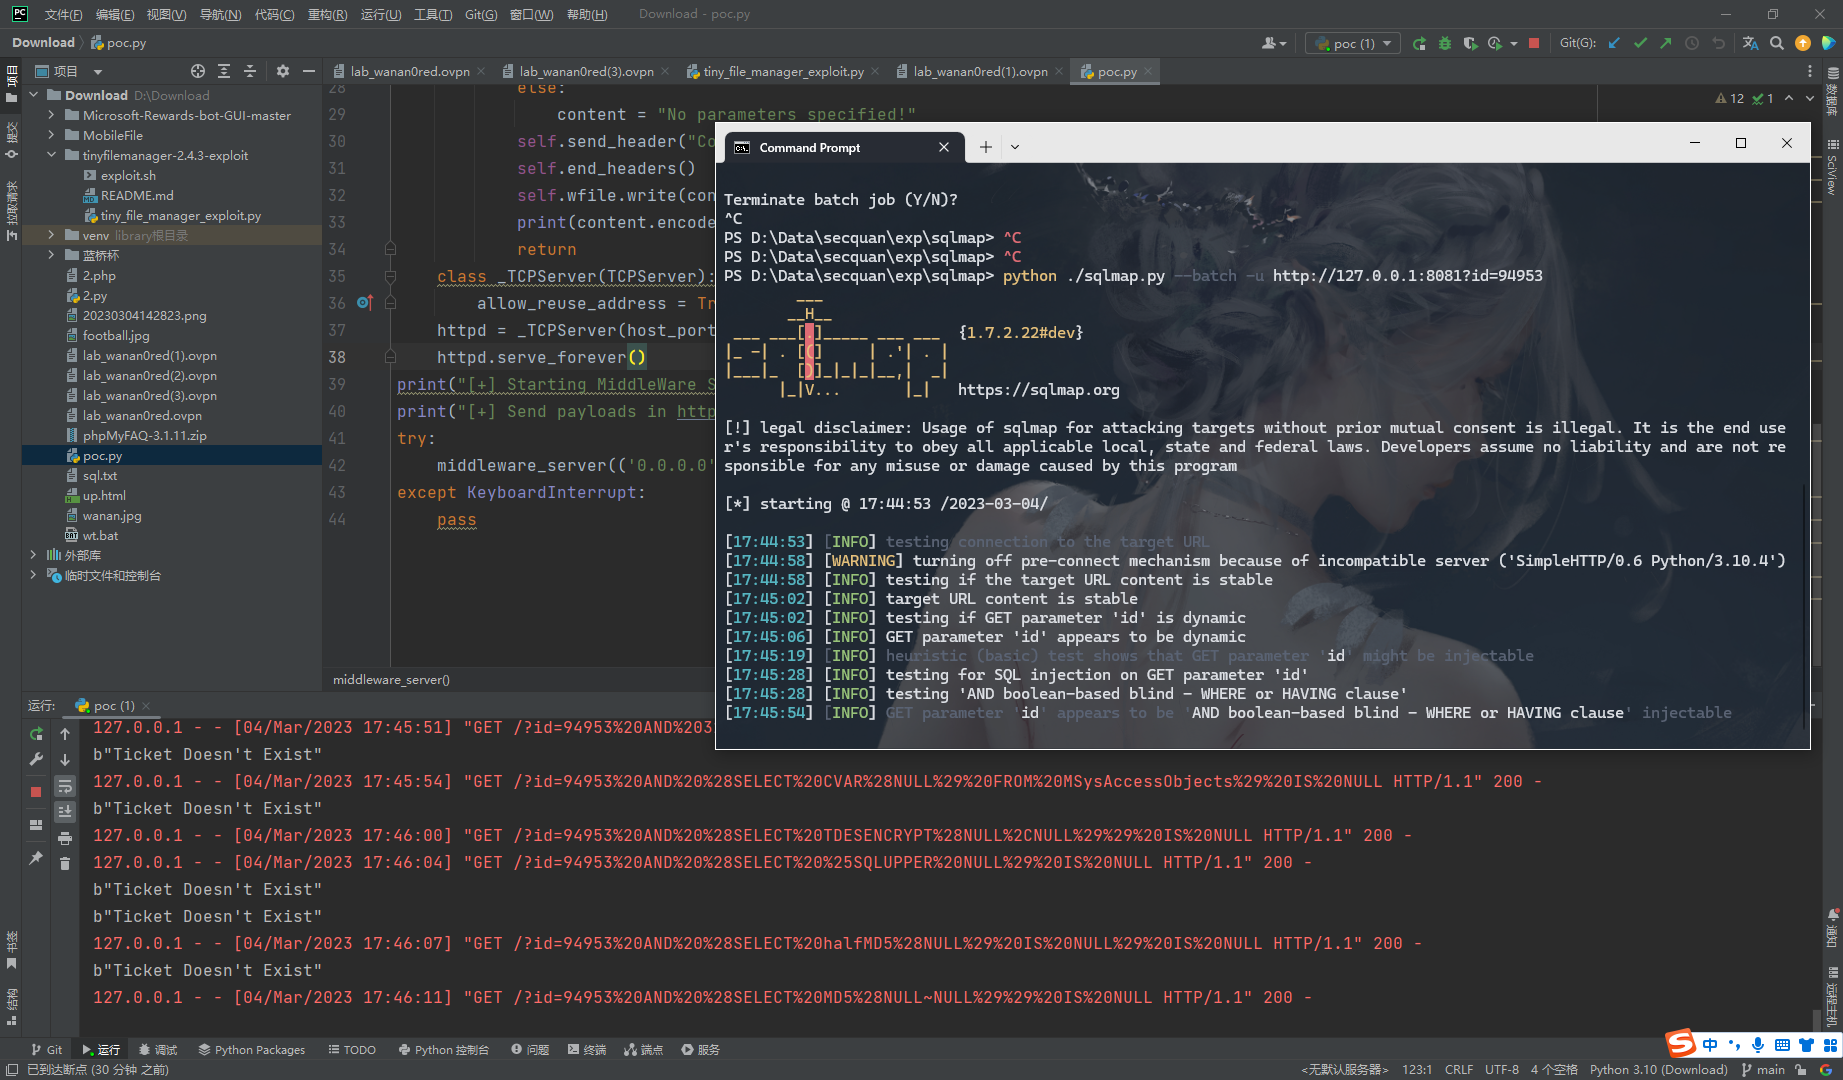Click scroll up arrow in Run console
Image resolution: width=1843 pixels, height=1080 pixels.
pyautogui.click(x=65, y=734)
